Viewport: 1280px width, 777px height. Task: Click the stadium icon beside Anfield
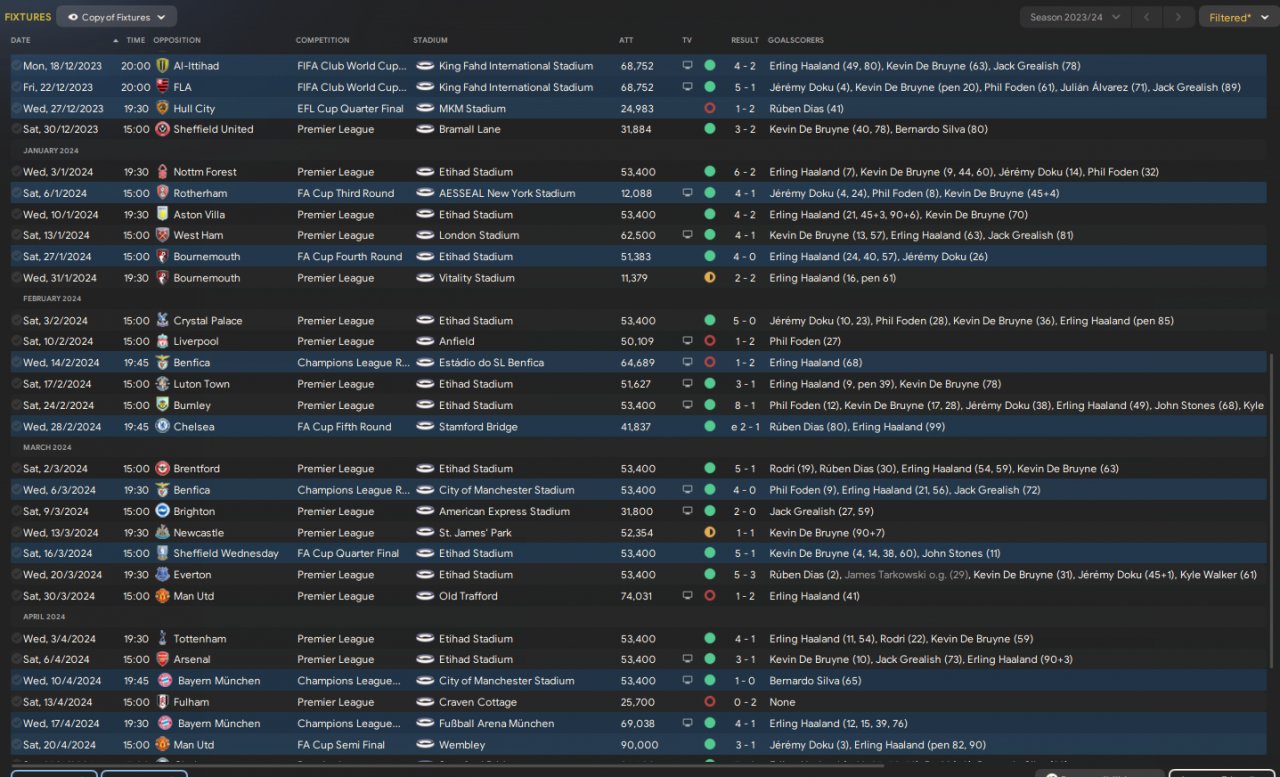424,341
